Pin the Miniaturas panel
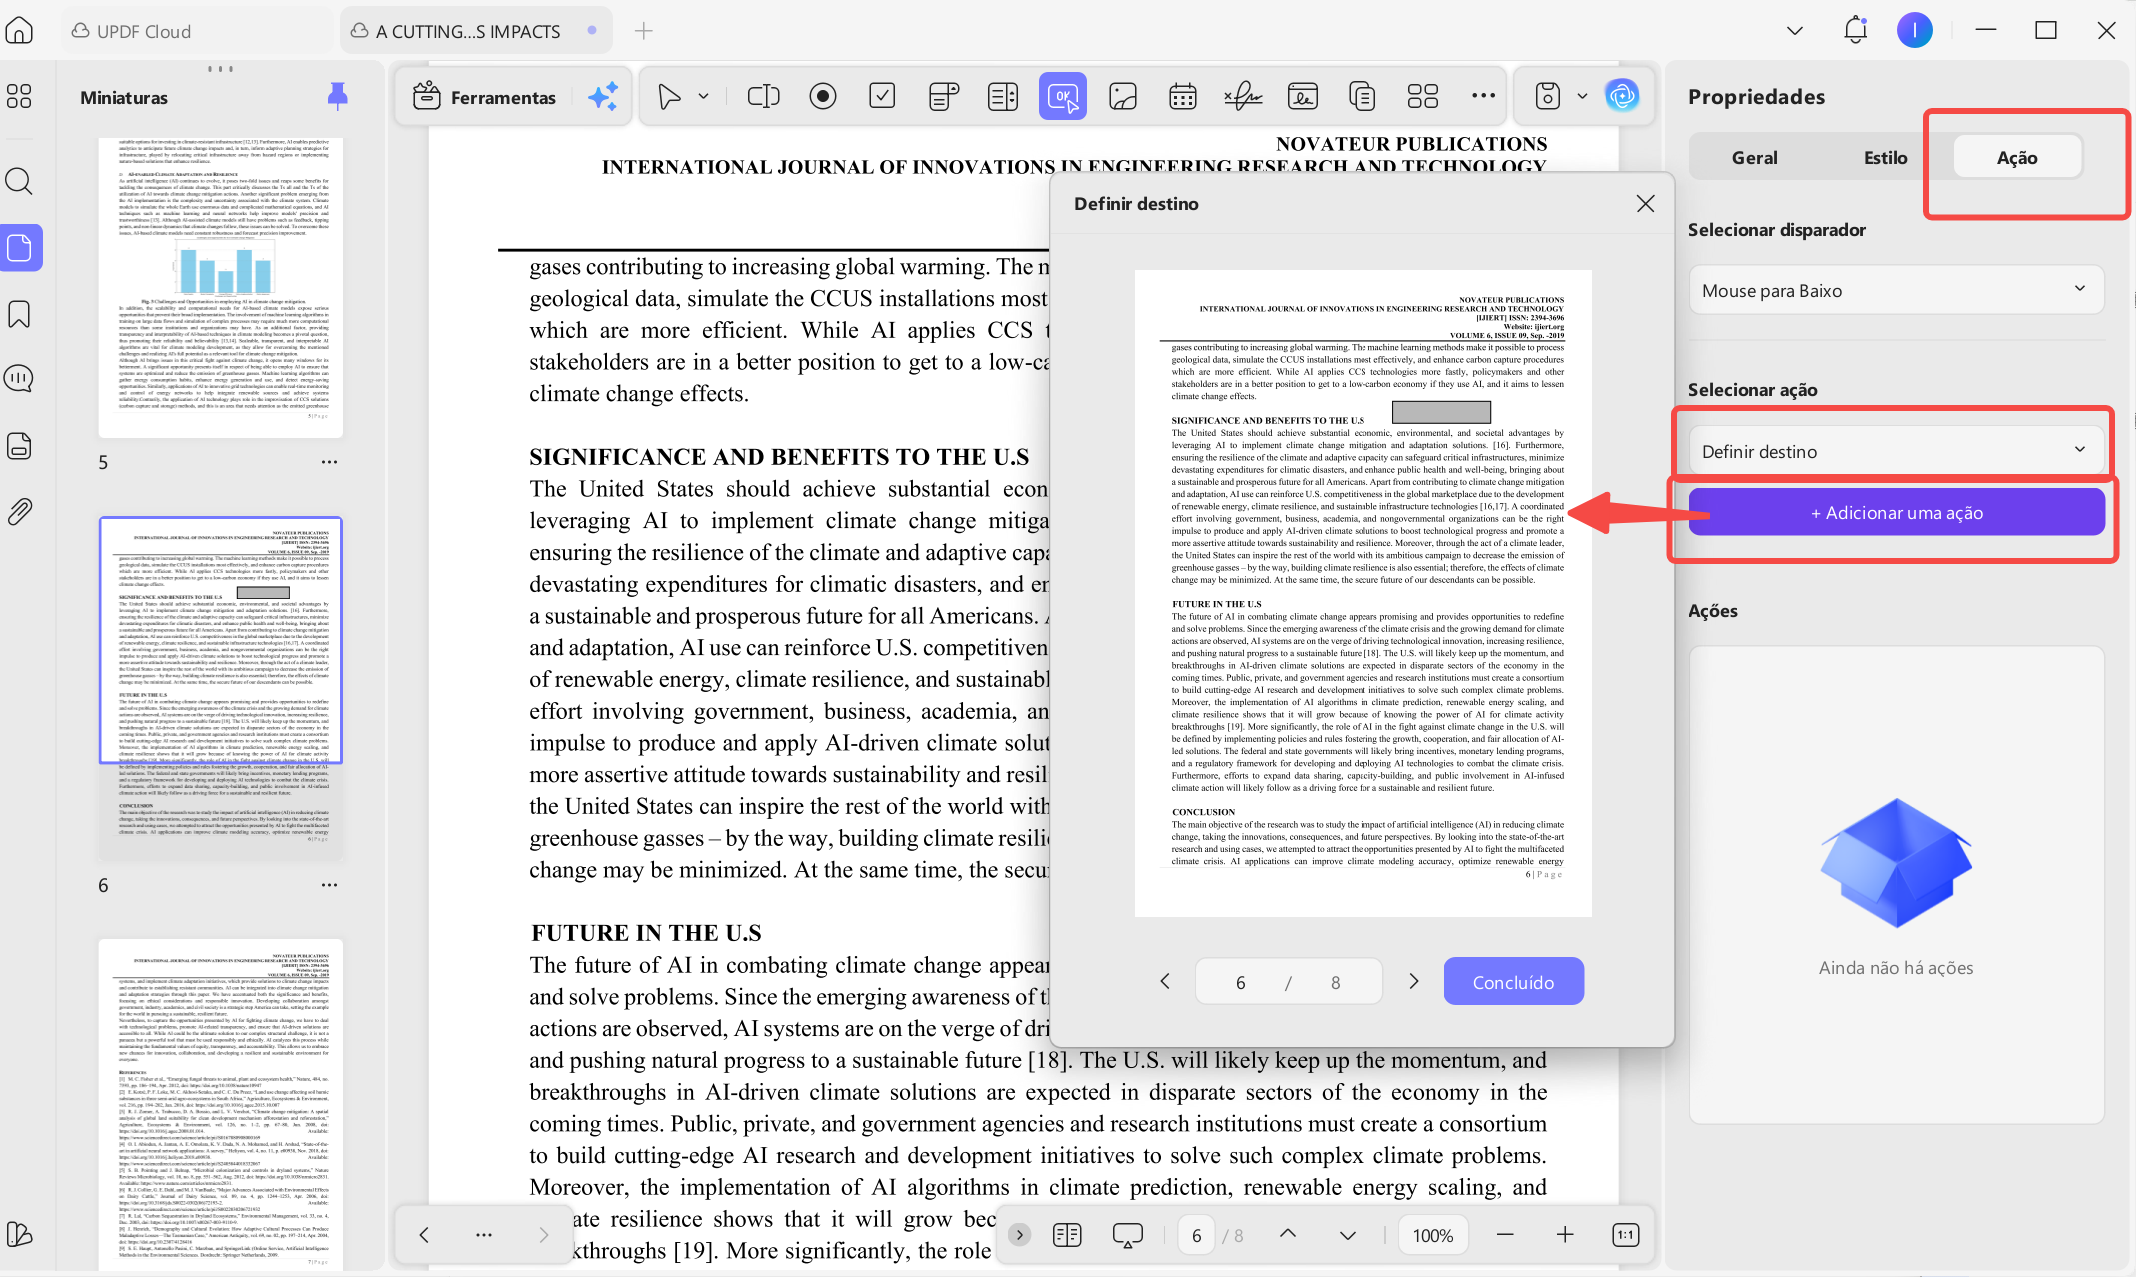The height and width of the screenshot is (1277, 2136). pyautogui.click(x=337, y=96)
